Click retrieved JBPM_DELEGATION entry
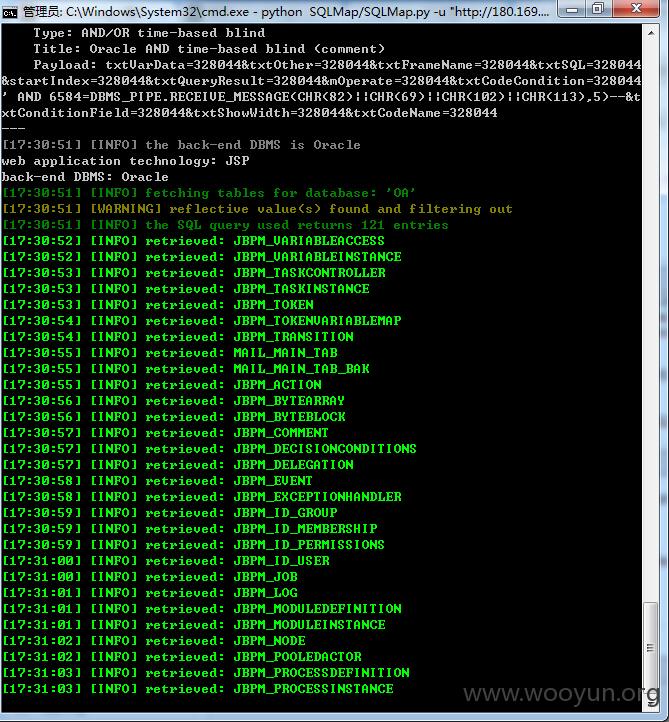Image resolution: width=669 pixels, height=722 pixels. [x=178, y=465]
